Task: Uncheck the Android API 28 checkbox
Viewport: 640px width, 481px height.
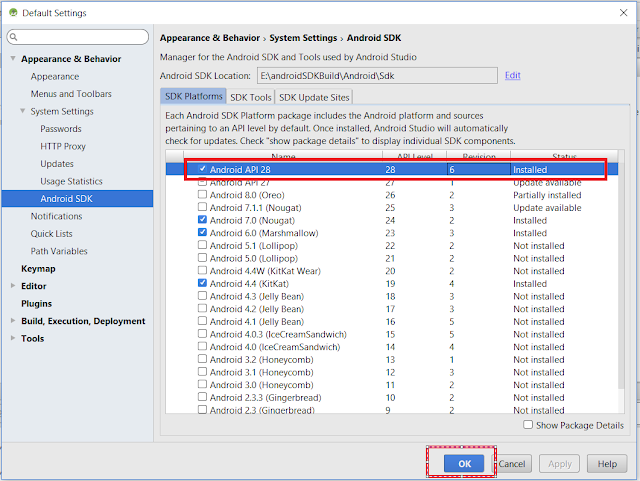Action: [202, 169]
